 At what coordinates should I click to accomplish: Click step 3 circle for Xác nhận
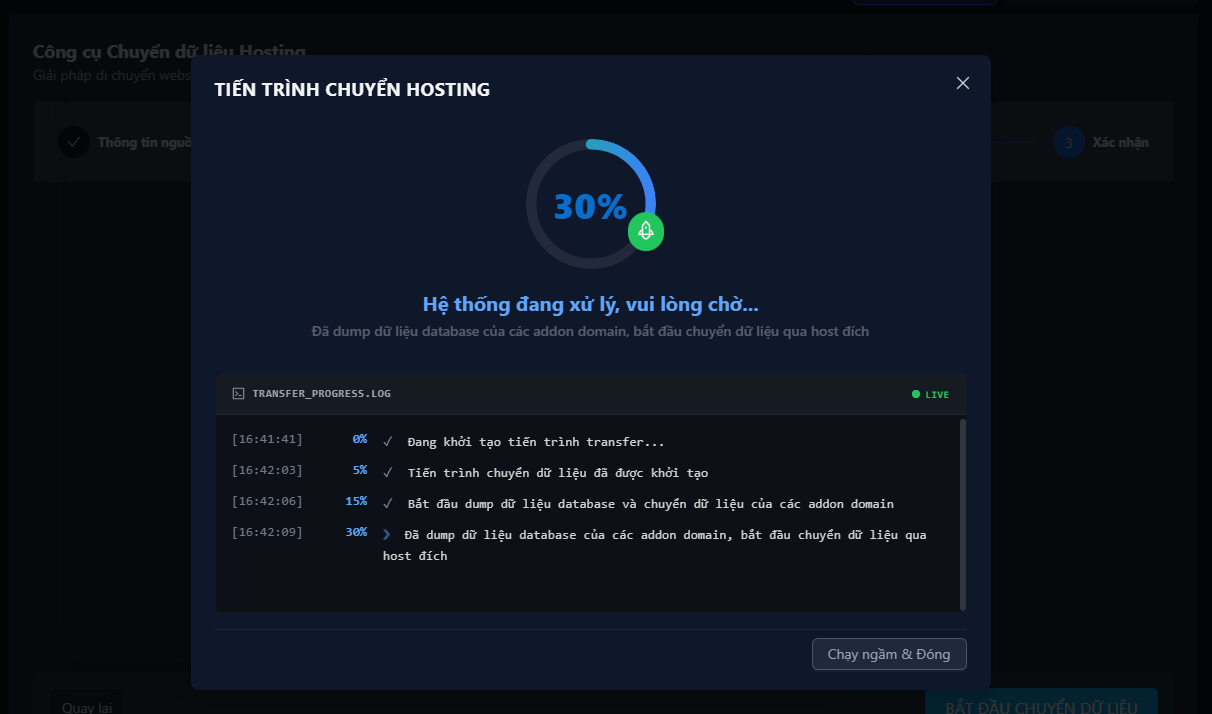click(x=1069, y=142)
